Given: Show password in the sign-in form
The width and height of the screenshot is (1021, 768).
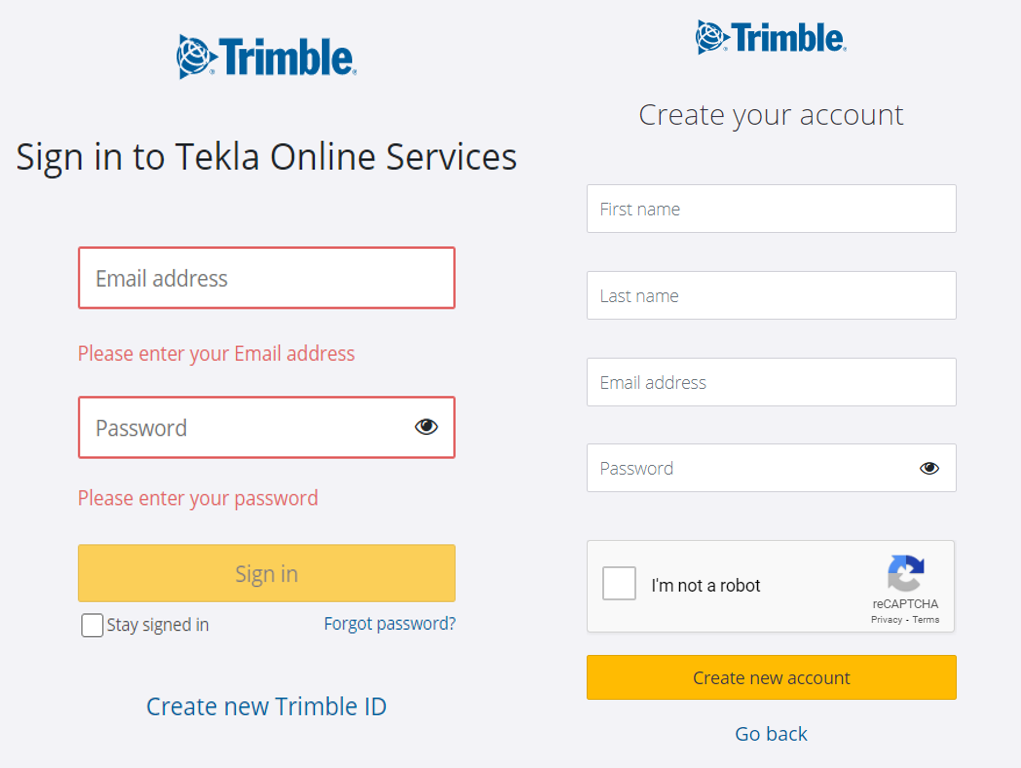Looking at the screenshot, I should coord(427,428).
